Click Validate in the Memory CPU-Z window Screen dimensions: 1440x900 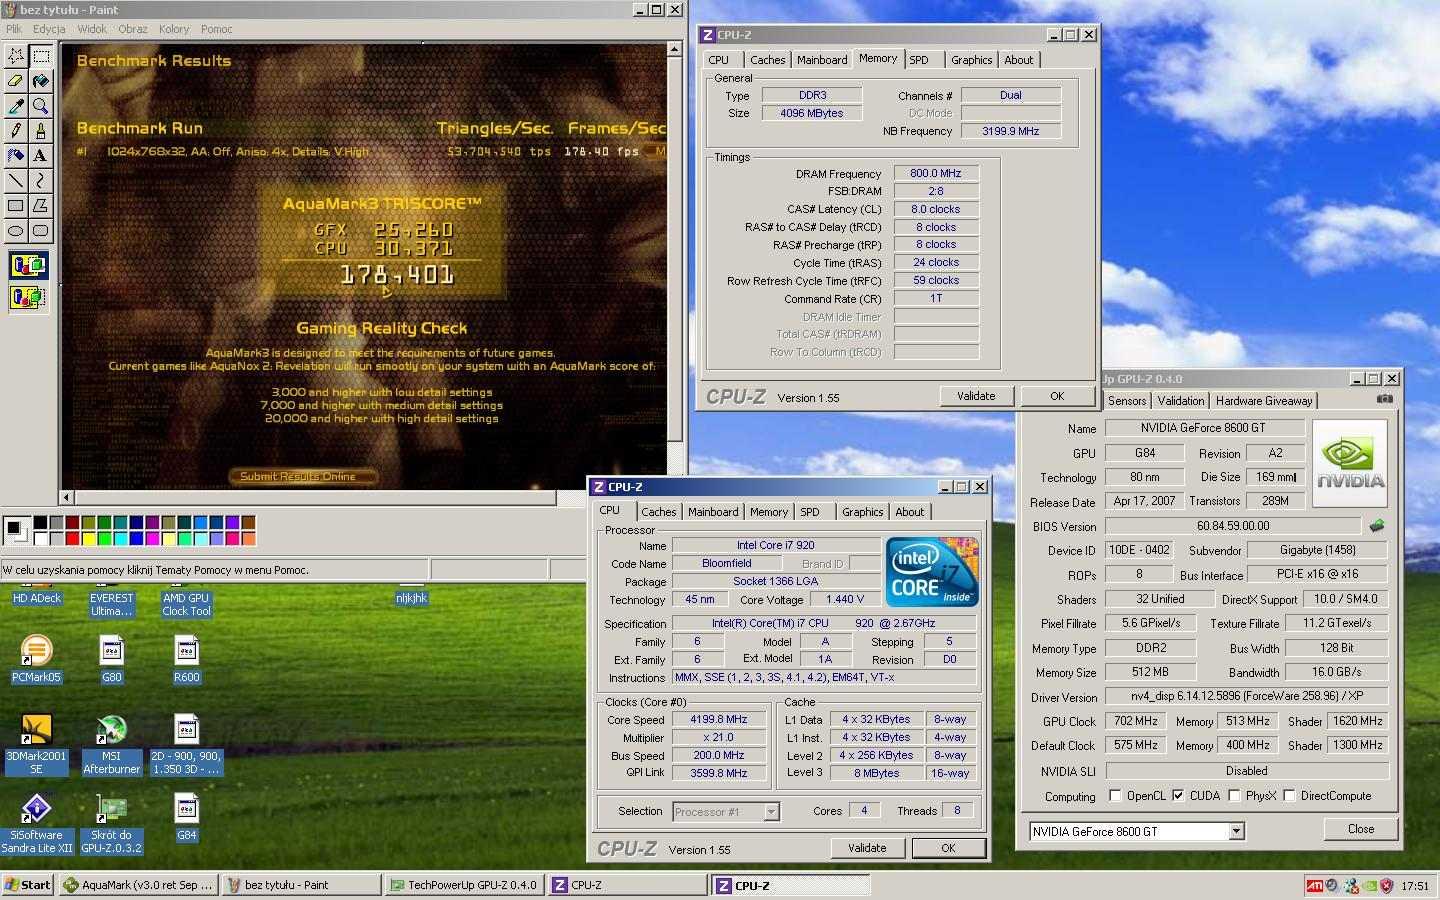(976, 396)
